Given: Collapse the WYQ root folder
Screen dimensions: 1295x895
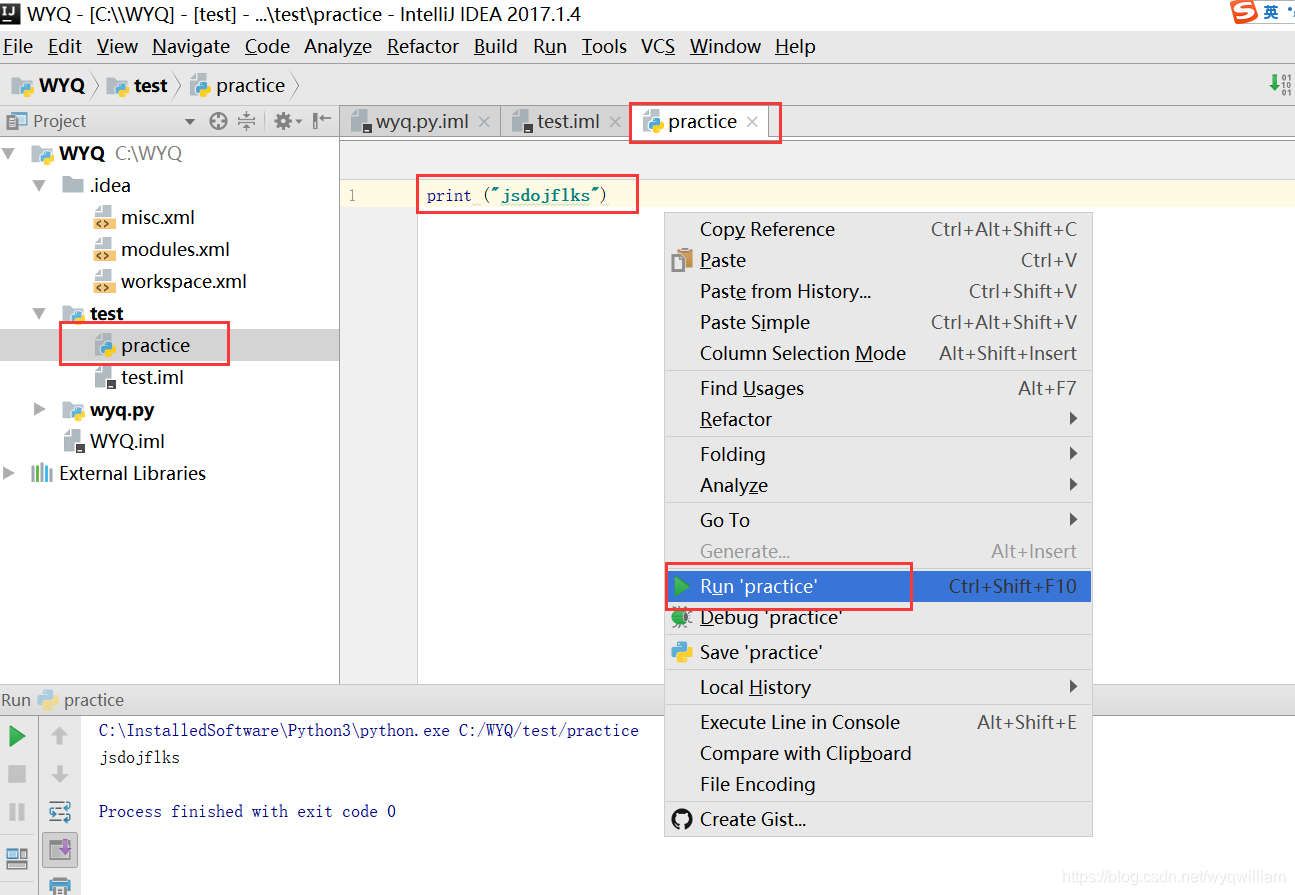Looking at the screenshot, I should pyautogui.click(x=10, y=154).
